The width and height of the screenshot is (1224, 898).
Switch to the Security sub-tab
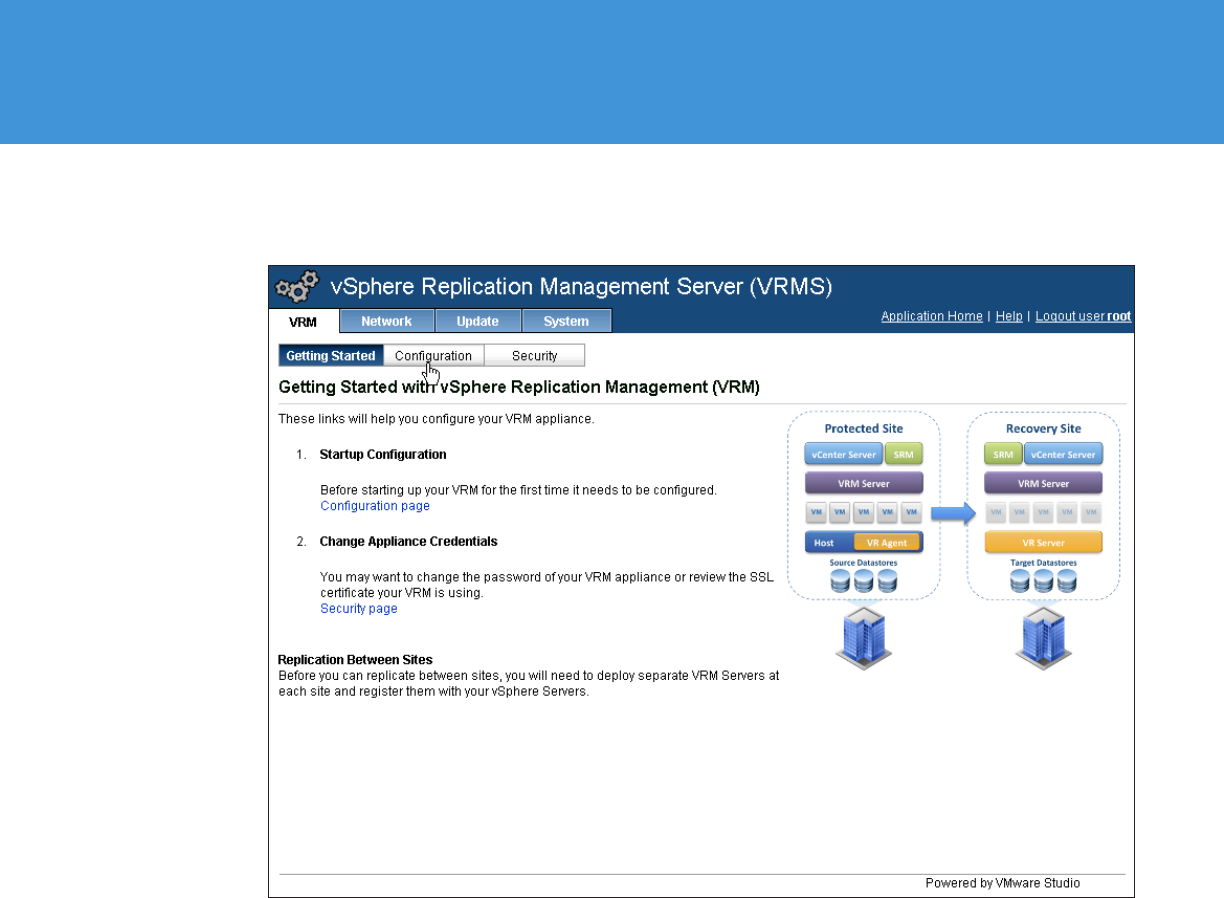click(x=535, y=356)
